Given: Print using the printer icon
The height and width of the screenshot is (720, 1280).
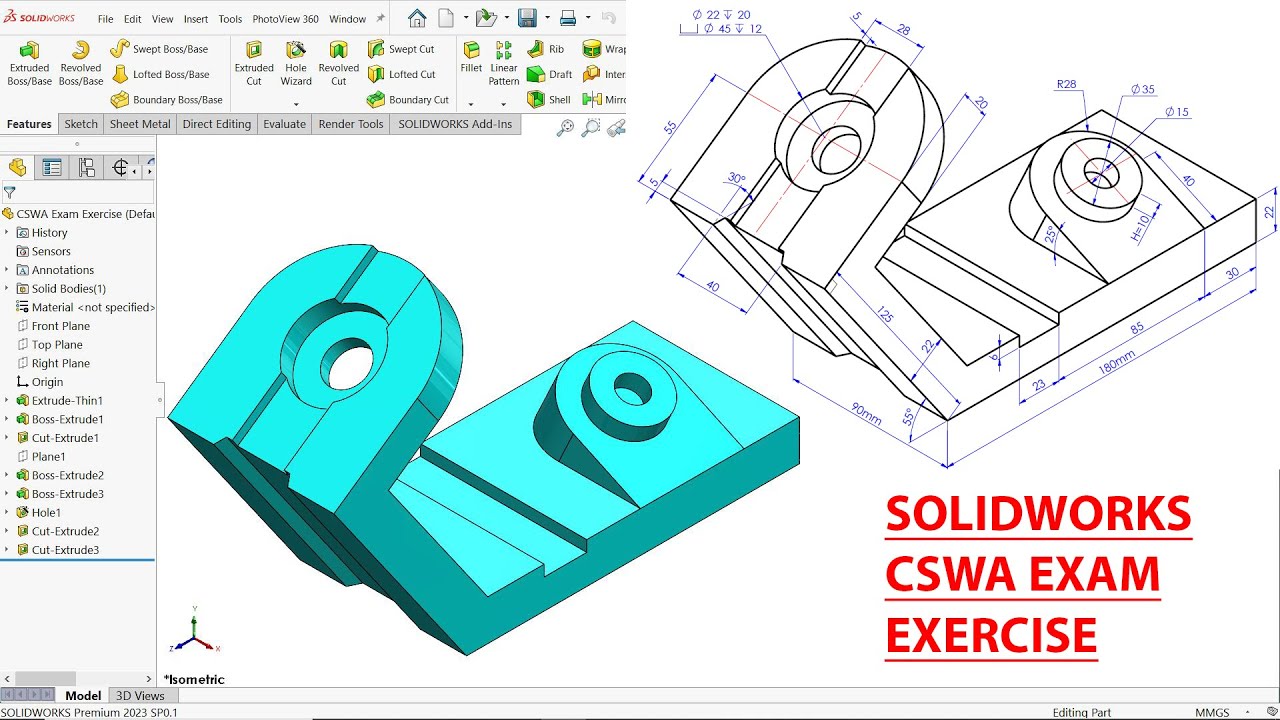Looking at the screenshot, I should point(568,18).
